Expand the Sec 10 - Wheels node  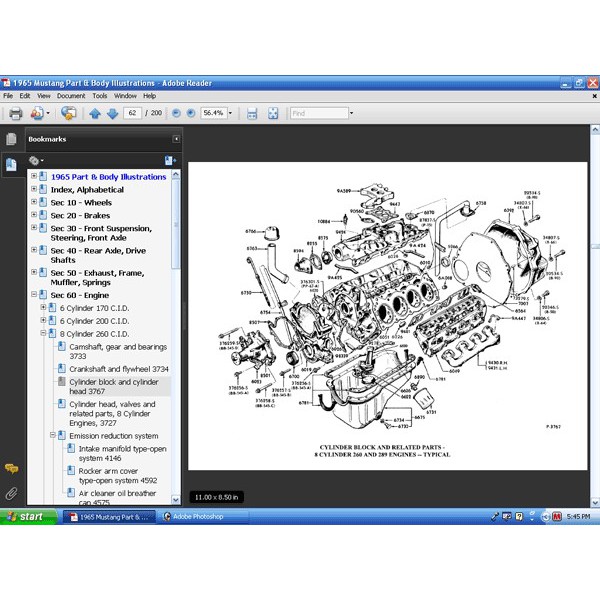coord(34,201)
